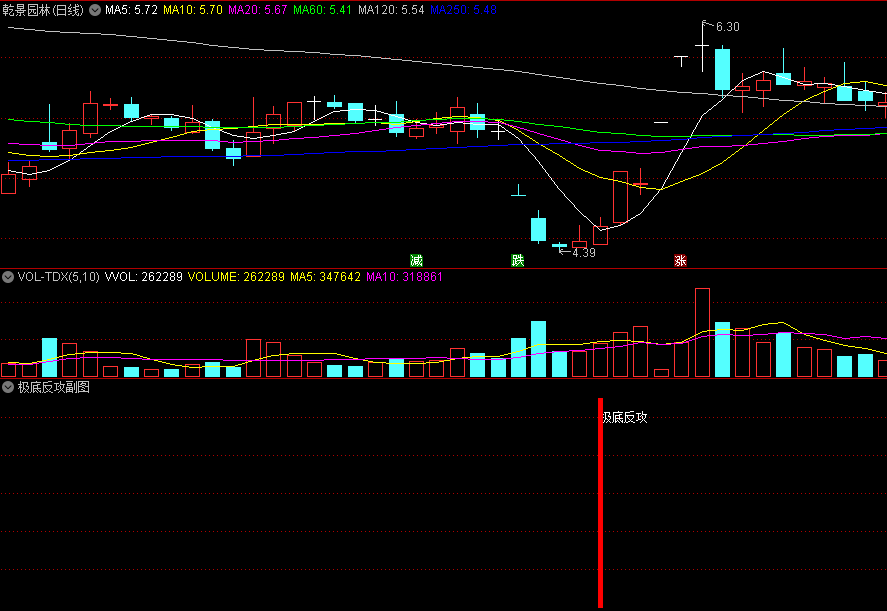The width and height of the screenshot is (887, 611).
Task: Click the tallest red volume bar
Action: pos(702,333)
